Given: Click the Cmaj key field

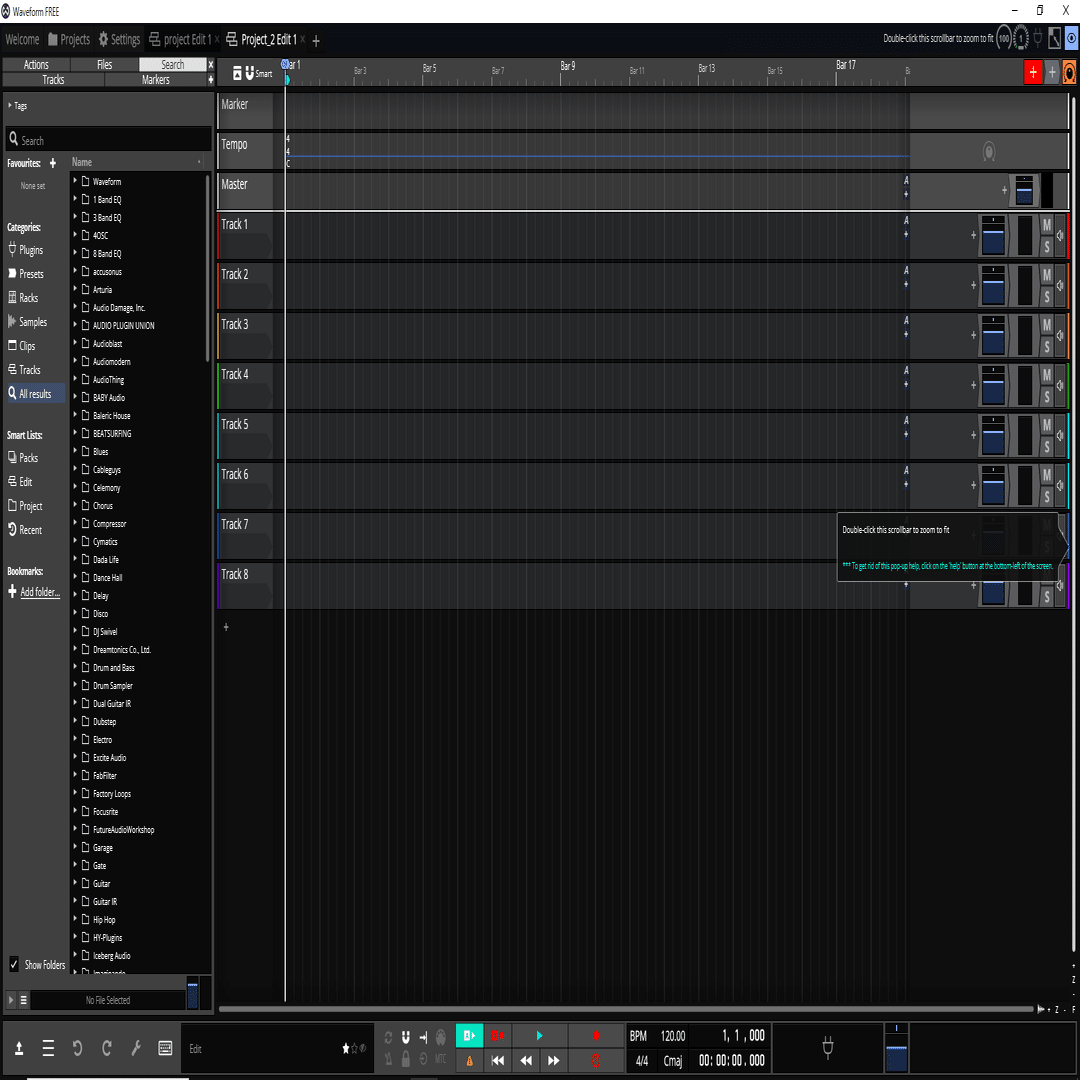Looking at the screenshot, I should (x=672, y=1061).
